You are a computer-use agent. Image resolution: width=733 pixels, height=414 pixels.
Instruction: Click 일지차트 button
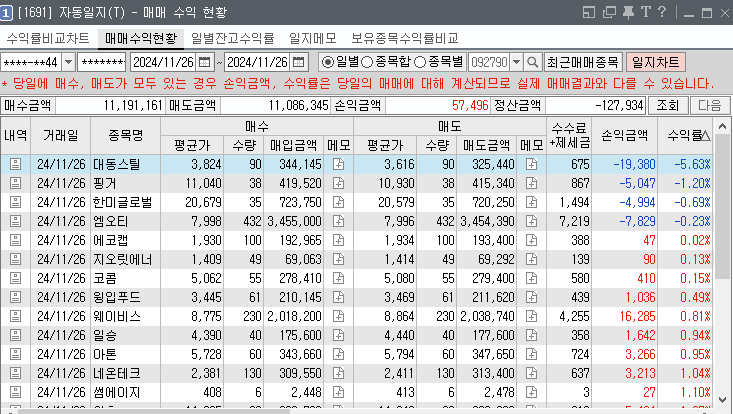pos(655,62)
